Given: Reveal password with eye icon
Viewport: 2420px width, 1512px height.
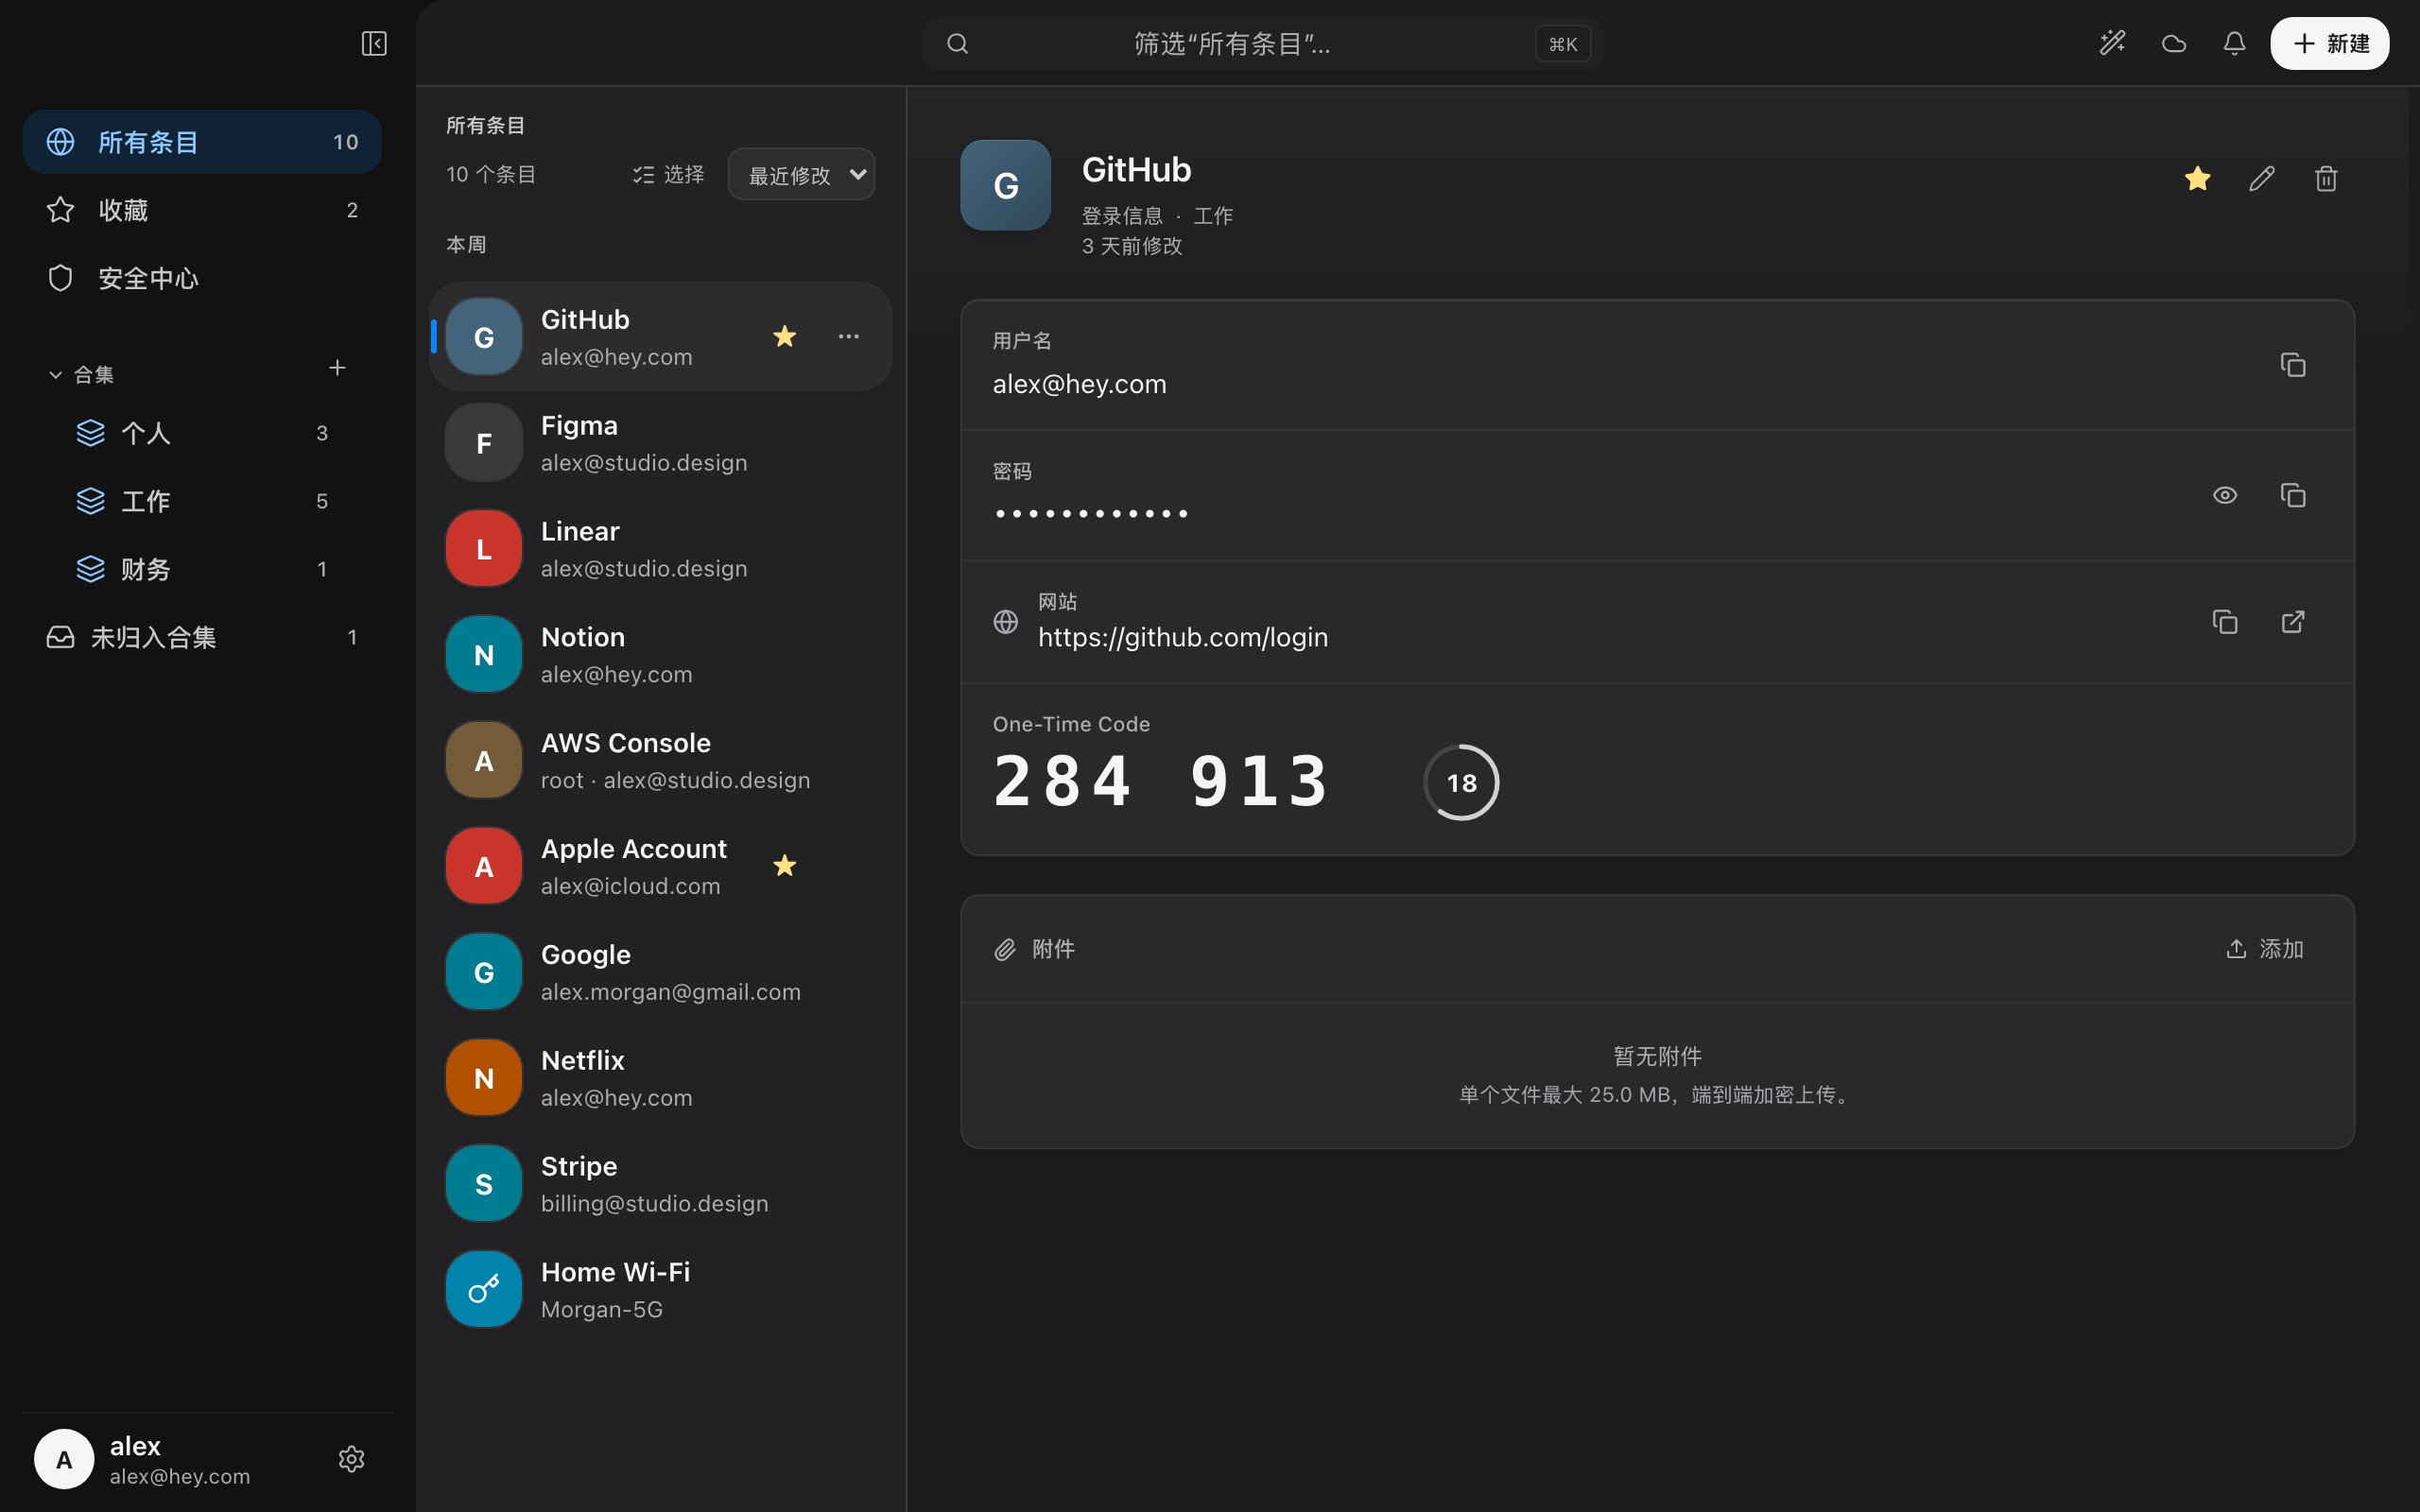Looking at the screenshot, I should pyautogui.click(x=2225, y=495).
